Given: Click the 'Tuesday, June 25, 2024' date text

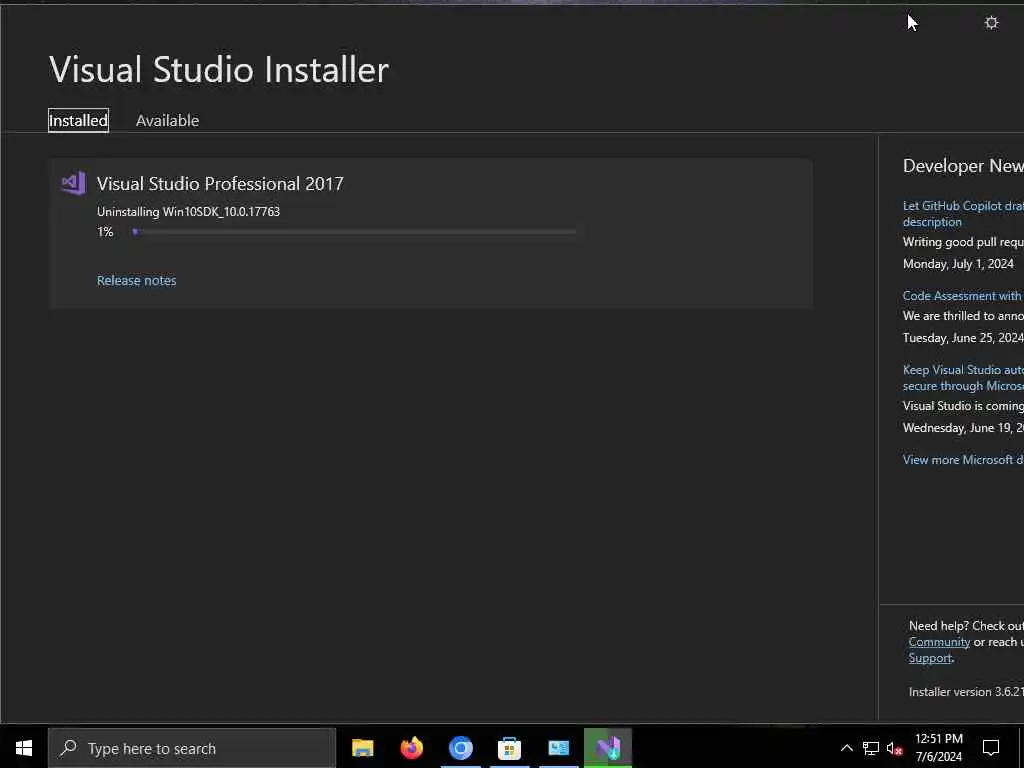Looking at the screenshot, I should point(963,338).
